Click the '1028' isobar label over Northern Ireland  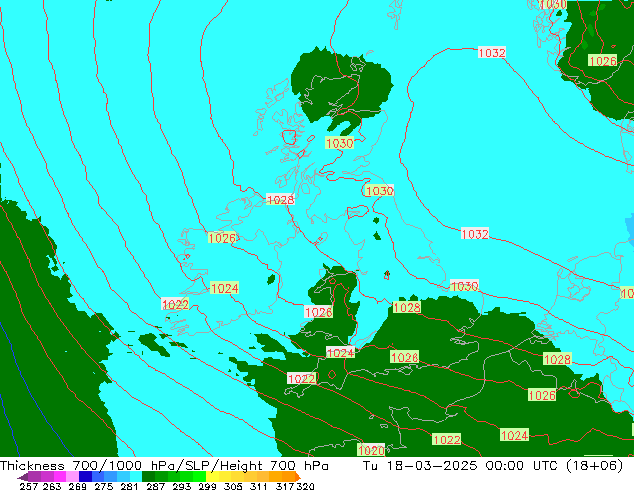(x=280, y=199)
